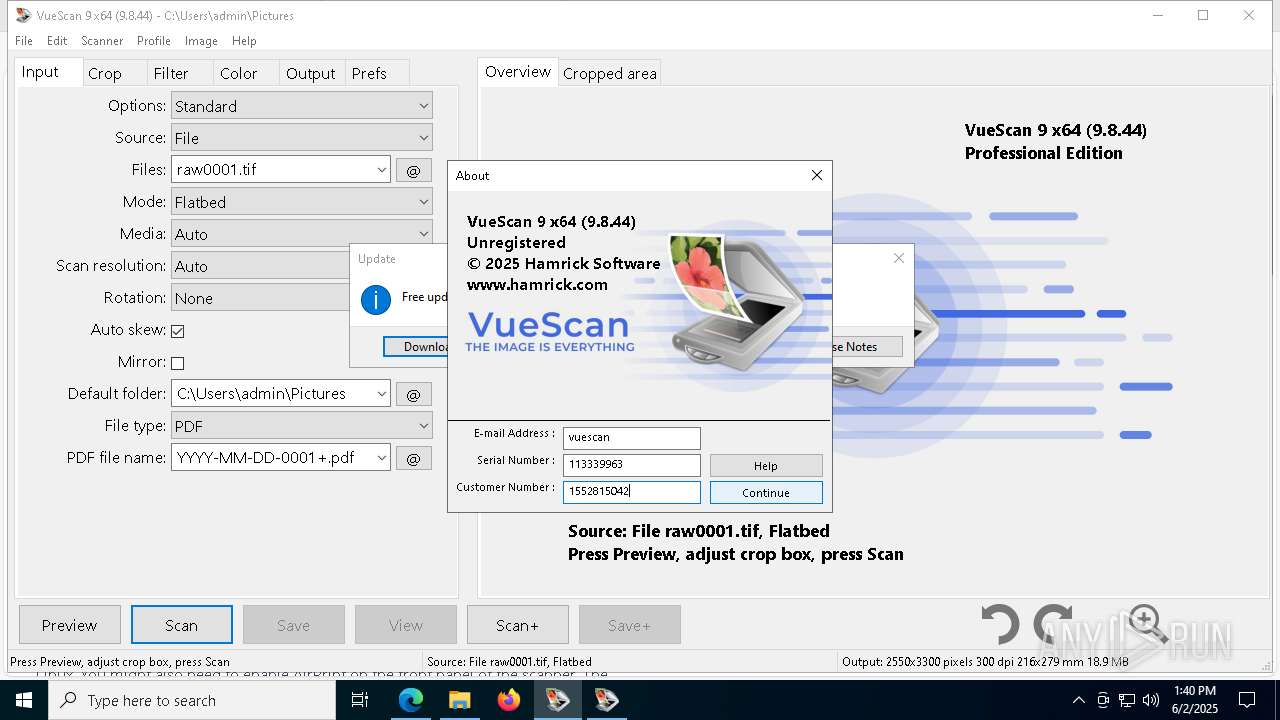1280x720 pixels.
Task: Click the Download button in Update dialog
Action: click(x=415, y=346)
